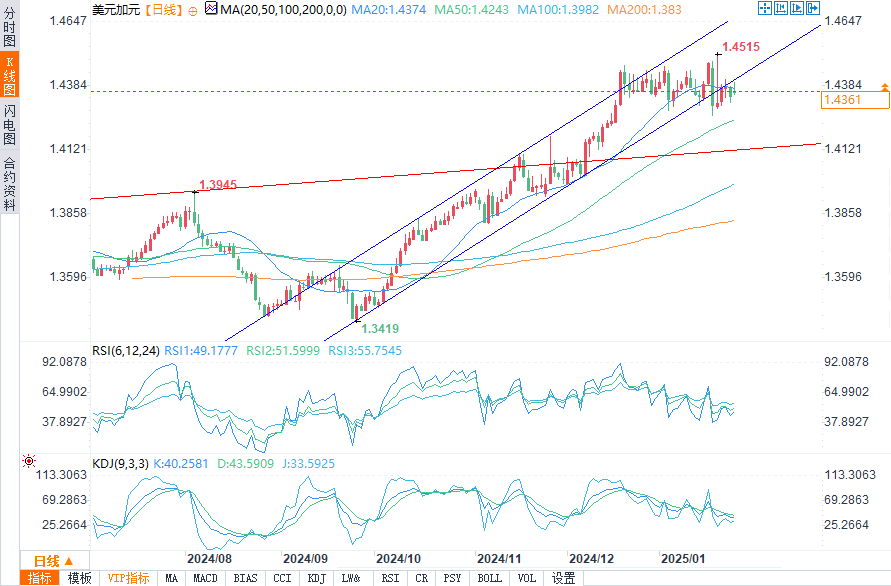Viewport: 891px width, 586px height.
Task: Switch to the 闪电图 side tab
Action: point(9,124)
